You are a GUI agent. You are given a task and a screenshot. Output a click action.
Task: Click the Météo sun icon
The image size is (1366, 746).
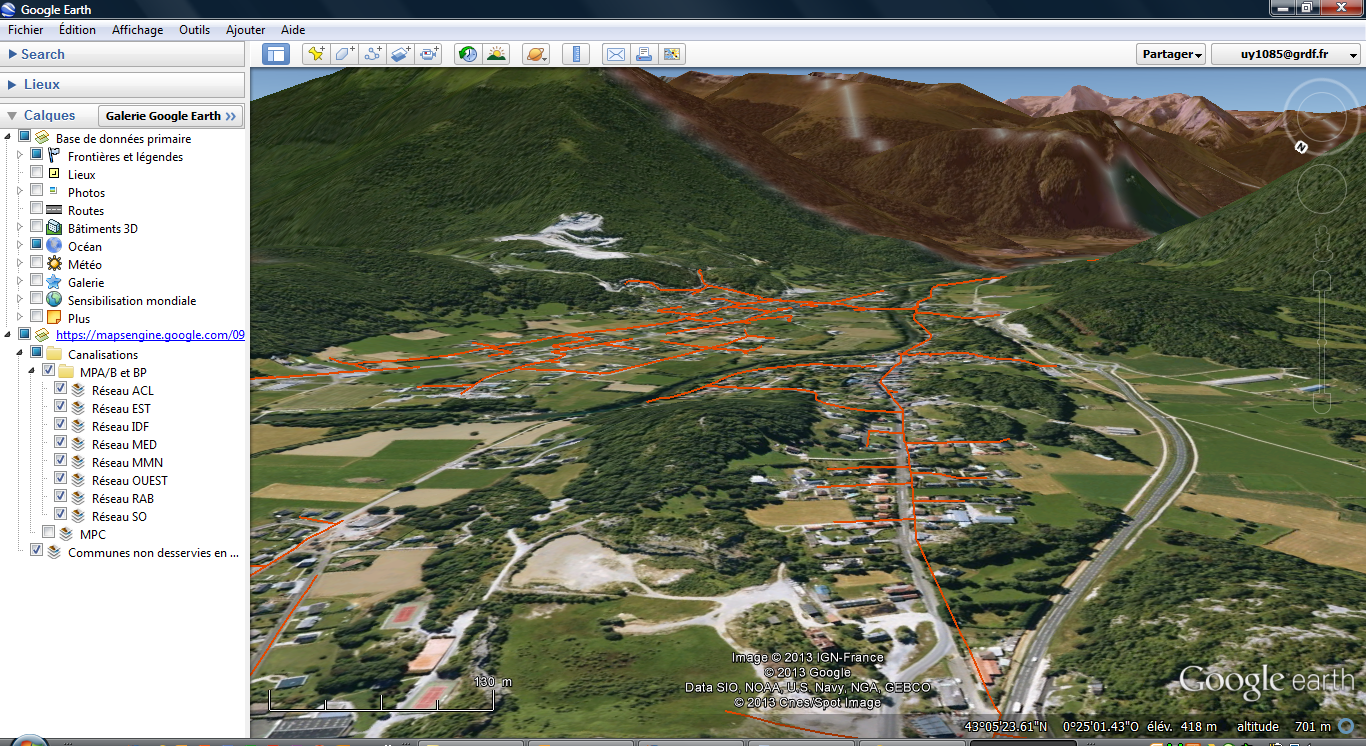click(53, 264)
